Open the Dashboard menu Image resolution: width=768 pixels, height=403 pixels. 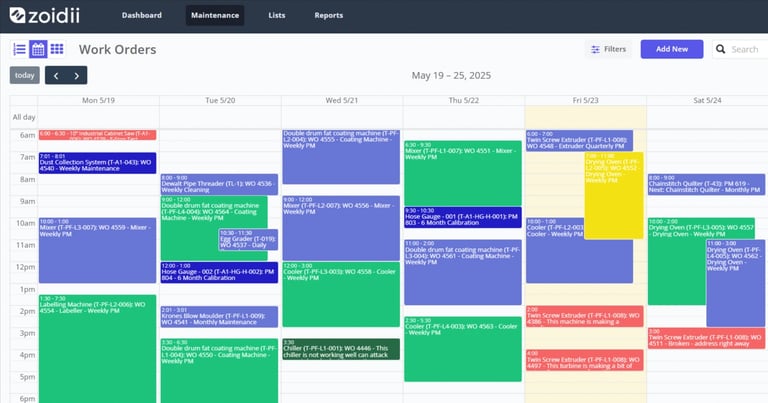[x=142, y=15]
